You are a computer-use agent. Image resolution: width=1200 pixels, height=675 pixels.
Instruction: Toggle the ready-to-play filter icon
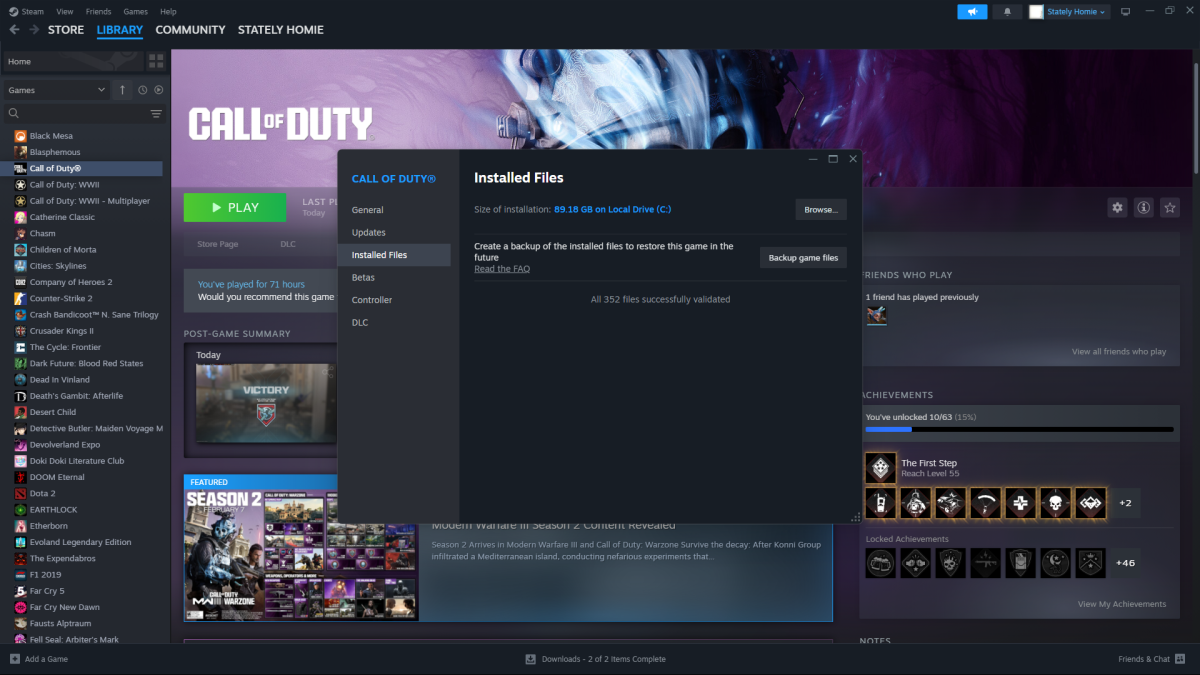(x=158, y=90)
